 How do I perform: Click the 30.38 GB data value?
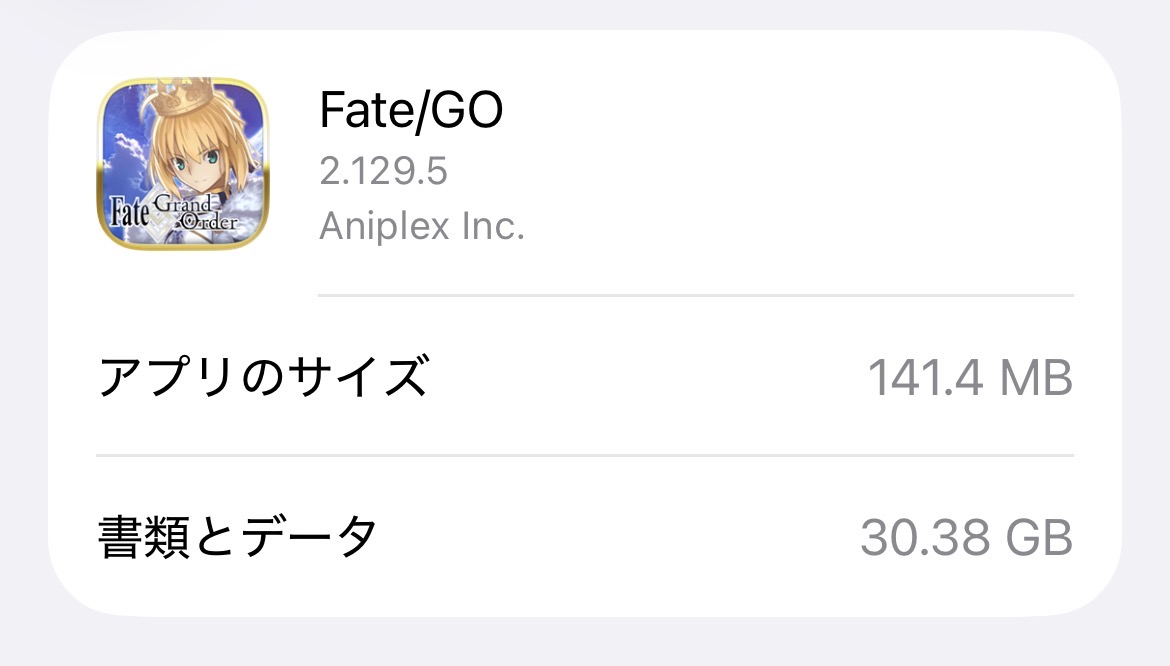[966, 538]
